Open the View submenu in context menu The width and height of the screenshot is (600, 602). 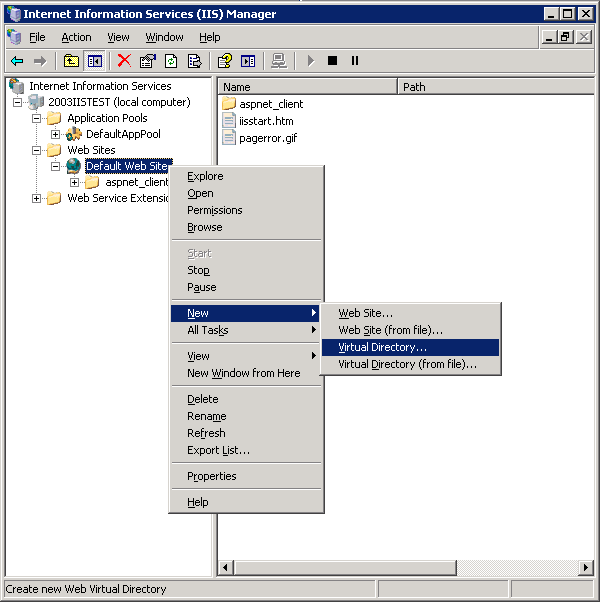(x=246, y=356)
